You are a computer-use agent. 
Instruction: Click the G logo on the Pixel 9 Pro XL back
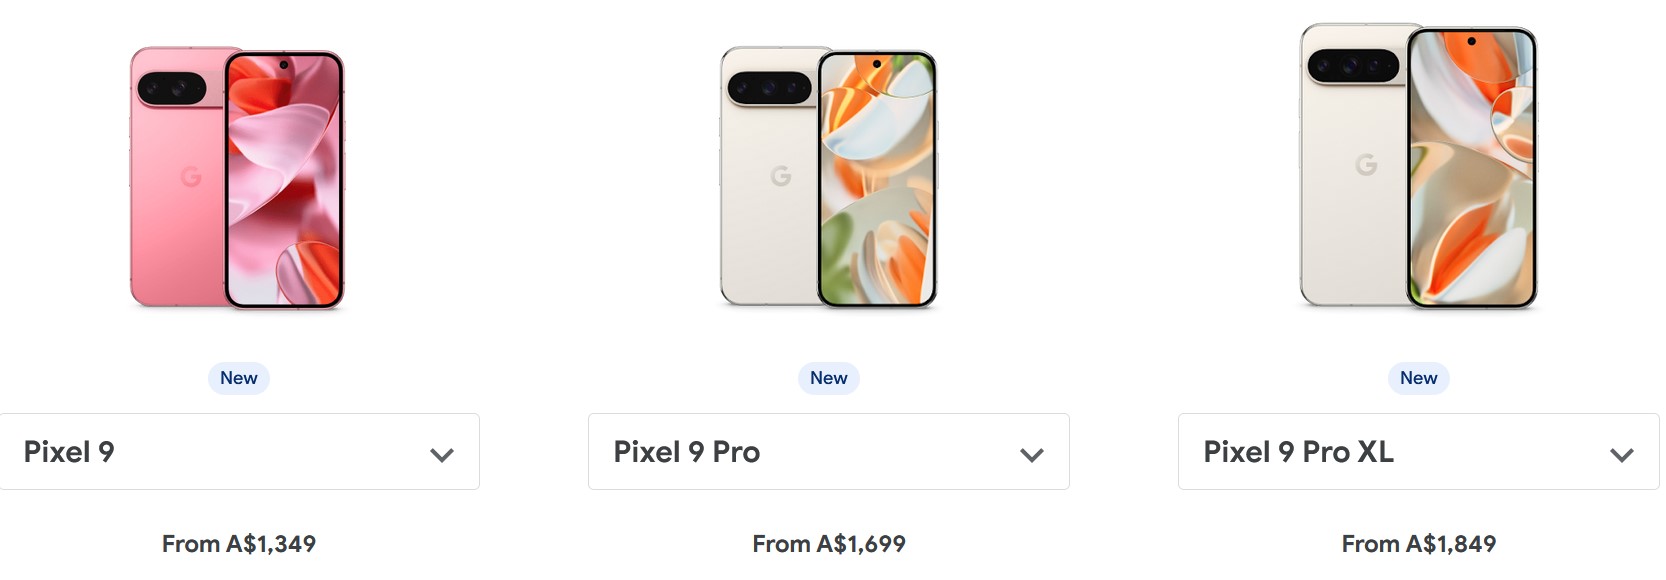point(1366,164)
